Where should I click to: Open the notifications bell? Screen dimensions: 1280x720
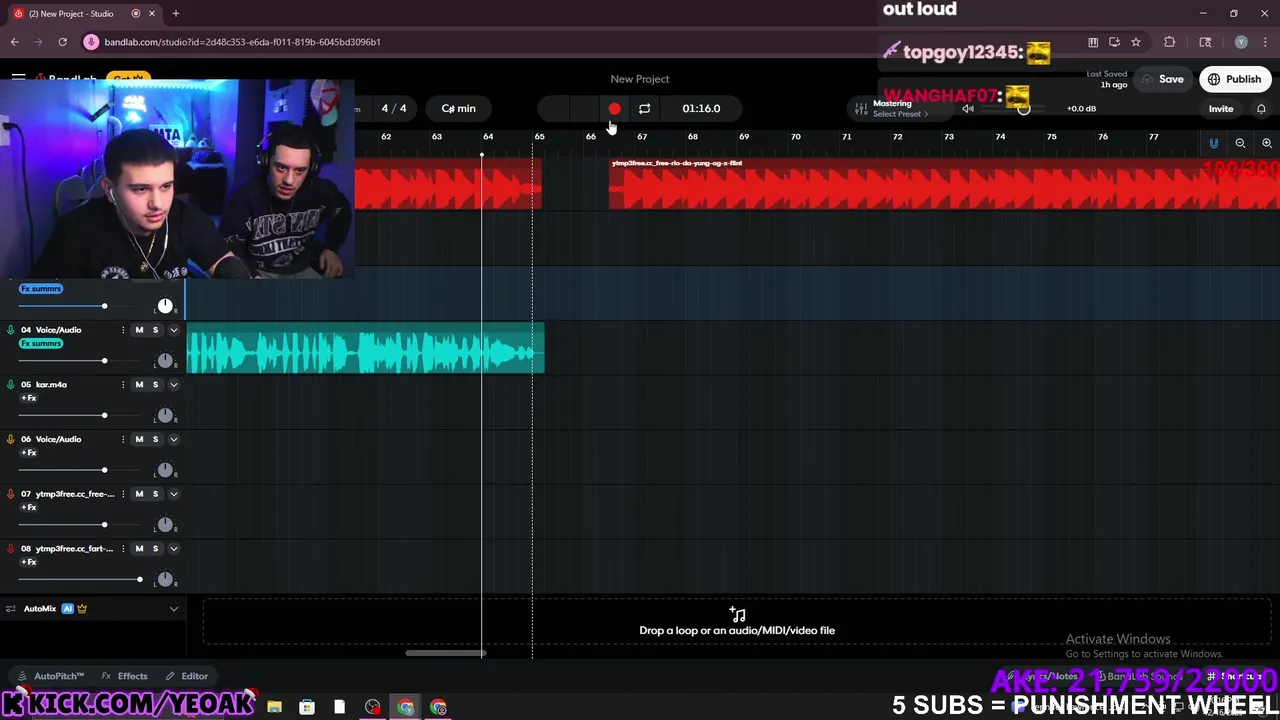pos(1261,108)
